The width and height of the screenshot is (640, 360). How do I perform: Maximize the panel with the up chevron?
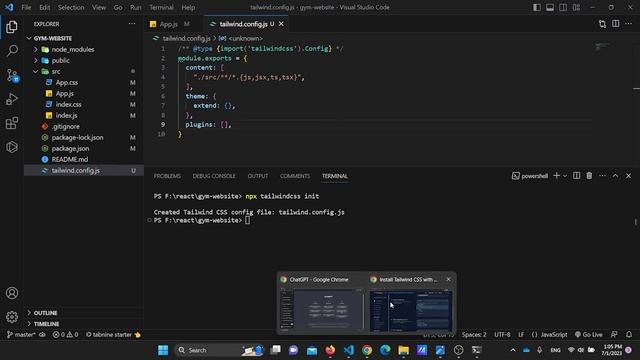coord(615,176)
